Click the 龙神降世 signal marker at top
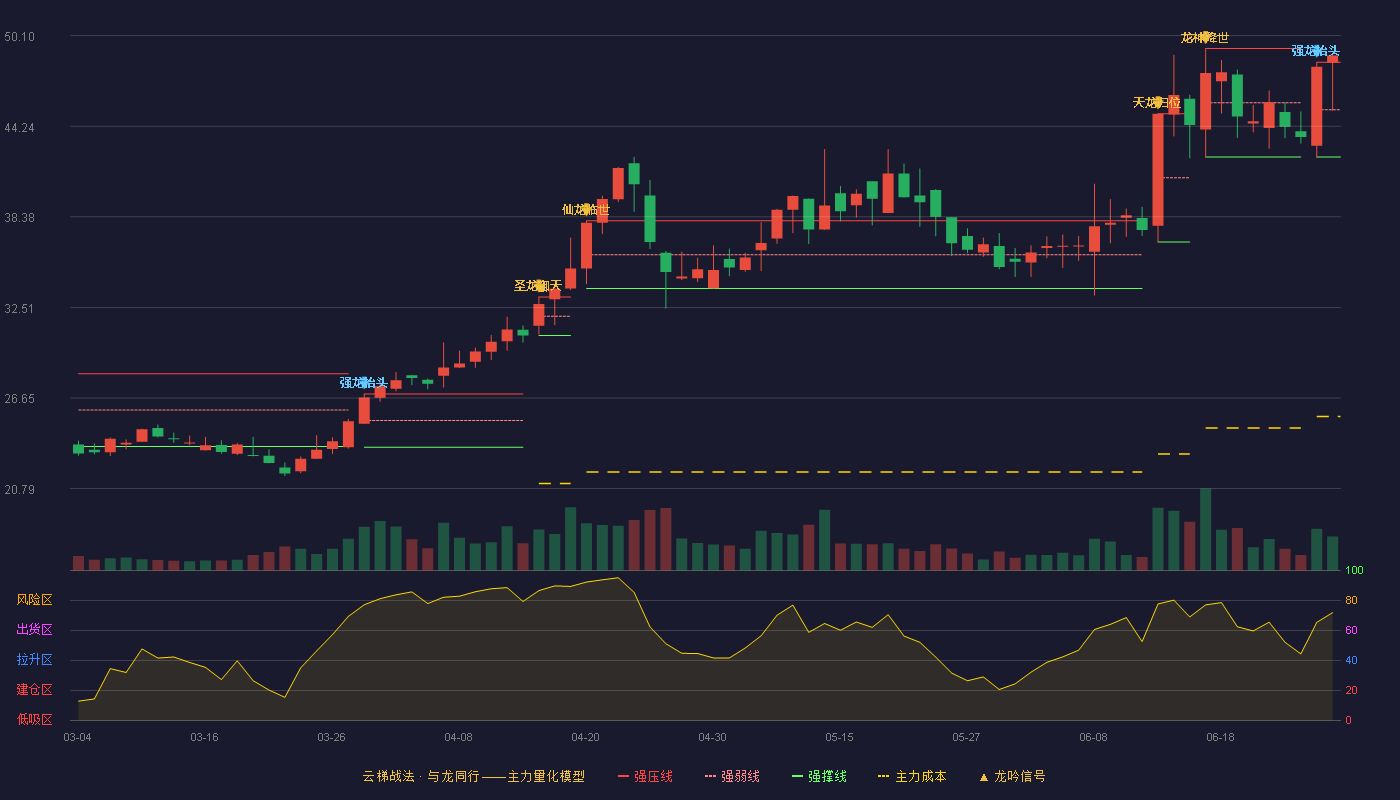The height and width of the screenshot is (800, 1400). [x=1205, y=38]
